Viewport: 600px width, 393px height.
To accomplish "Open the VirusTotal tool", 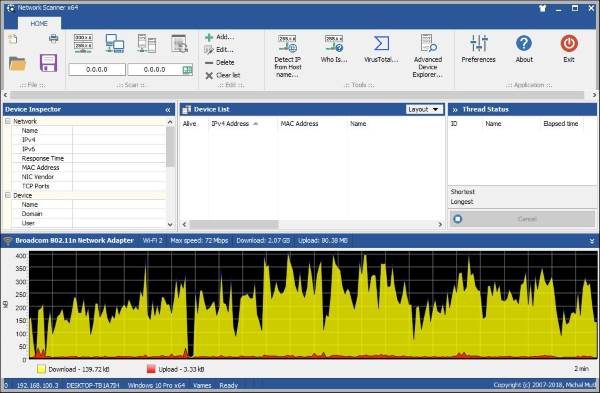I will click(381, 49).
